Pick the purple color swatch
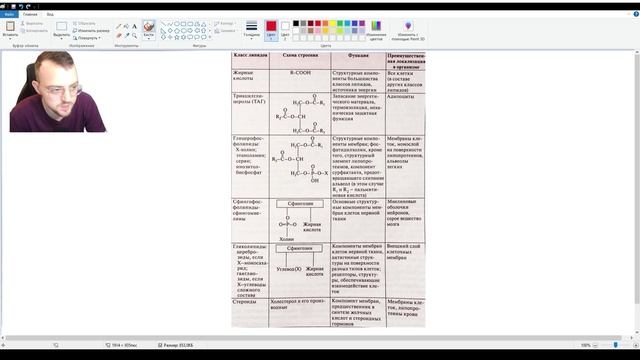This screenshot has width=640, height=360. point(362,23)
